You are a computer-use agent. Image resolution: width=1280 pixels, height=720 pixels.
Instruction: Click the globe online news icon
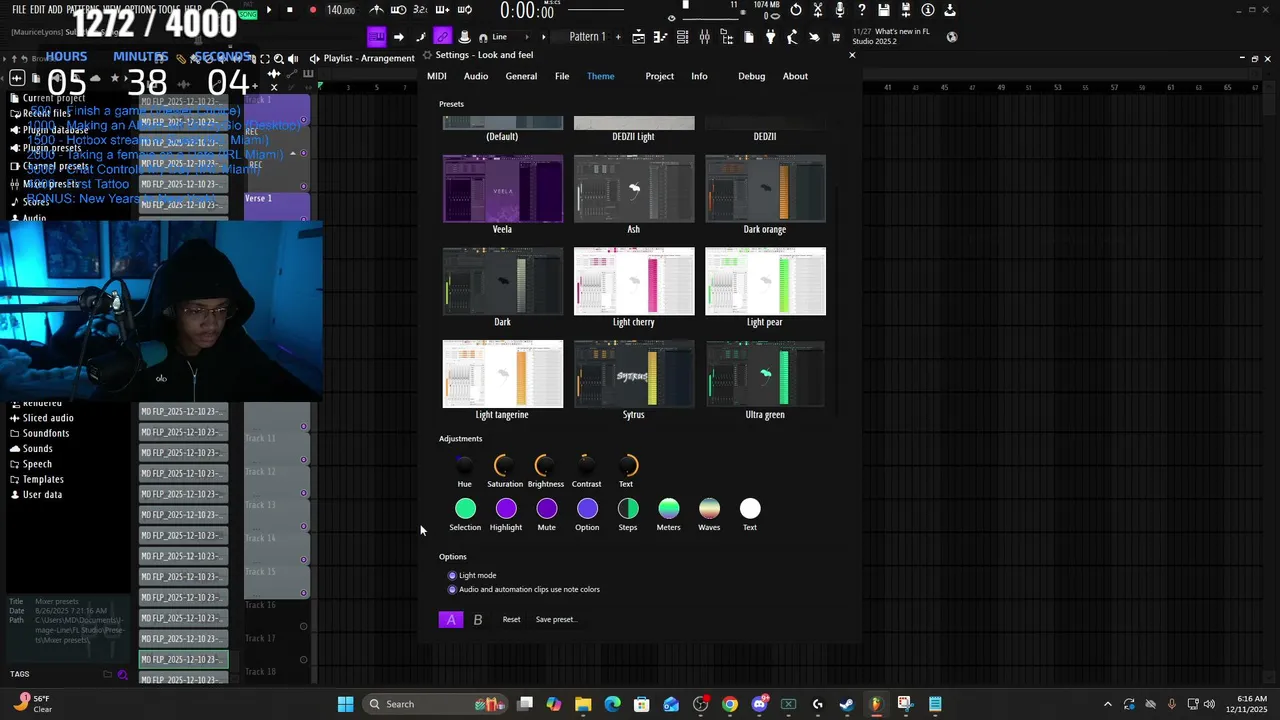click(x=952, y=37)
